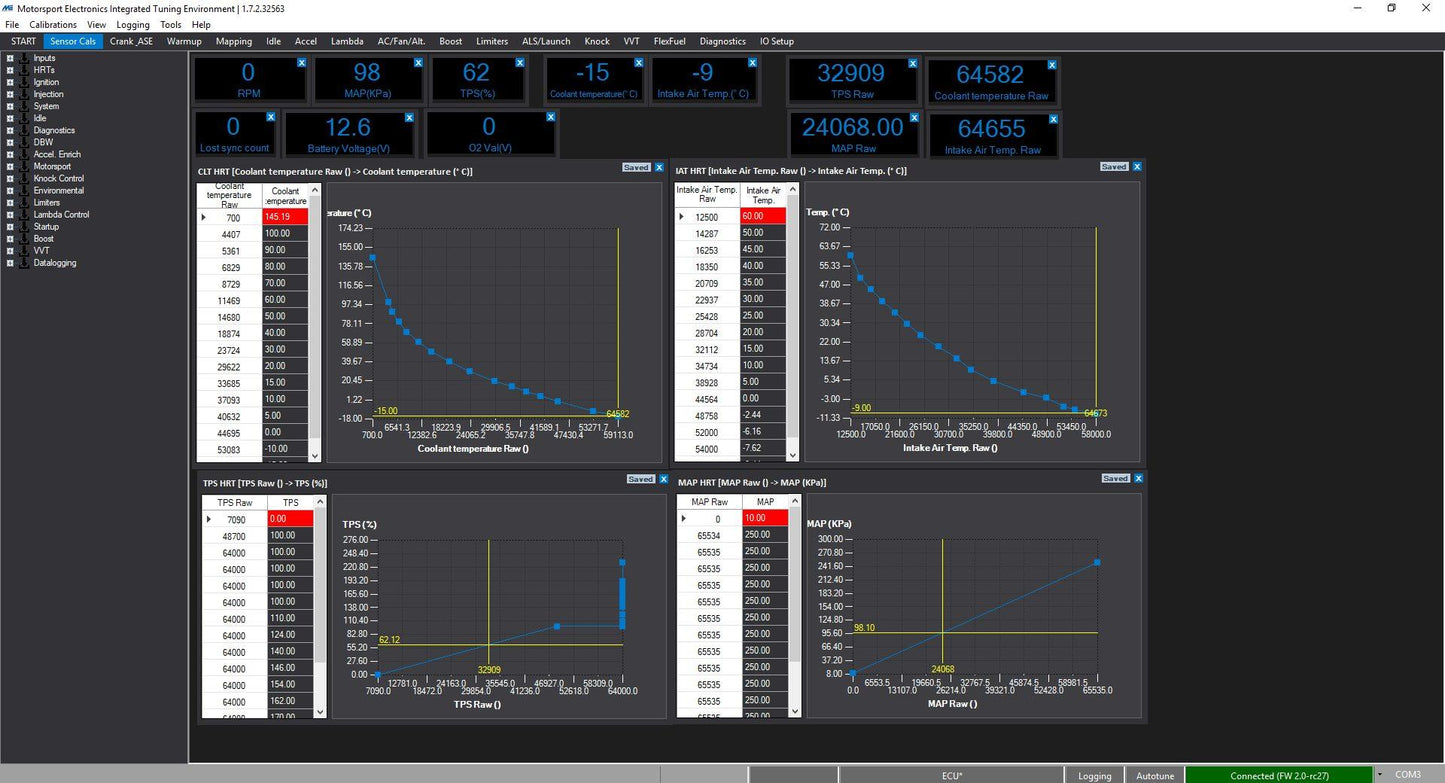
Task: Click the Ignition download arrow icon
Action: (x=24, y=82)
